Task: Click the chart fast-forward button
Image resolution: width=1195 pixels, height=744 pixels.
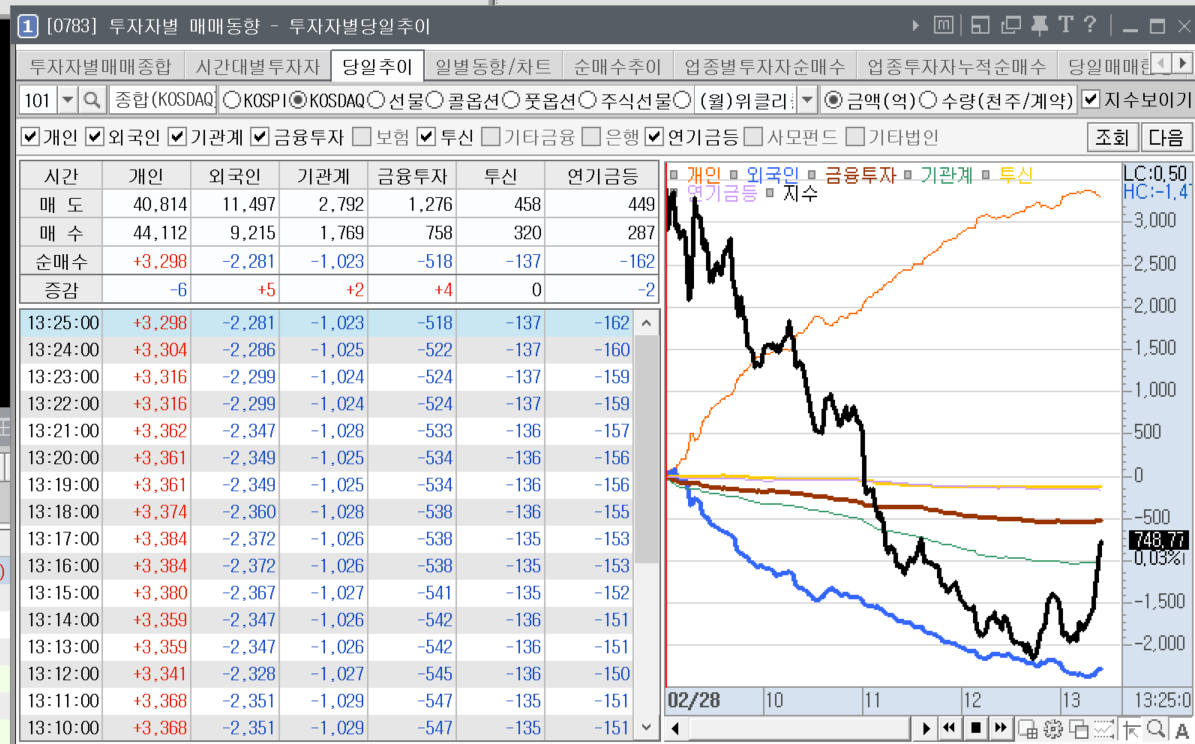Action: tap(1000, 729)
